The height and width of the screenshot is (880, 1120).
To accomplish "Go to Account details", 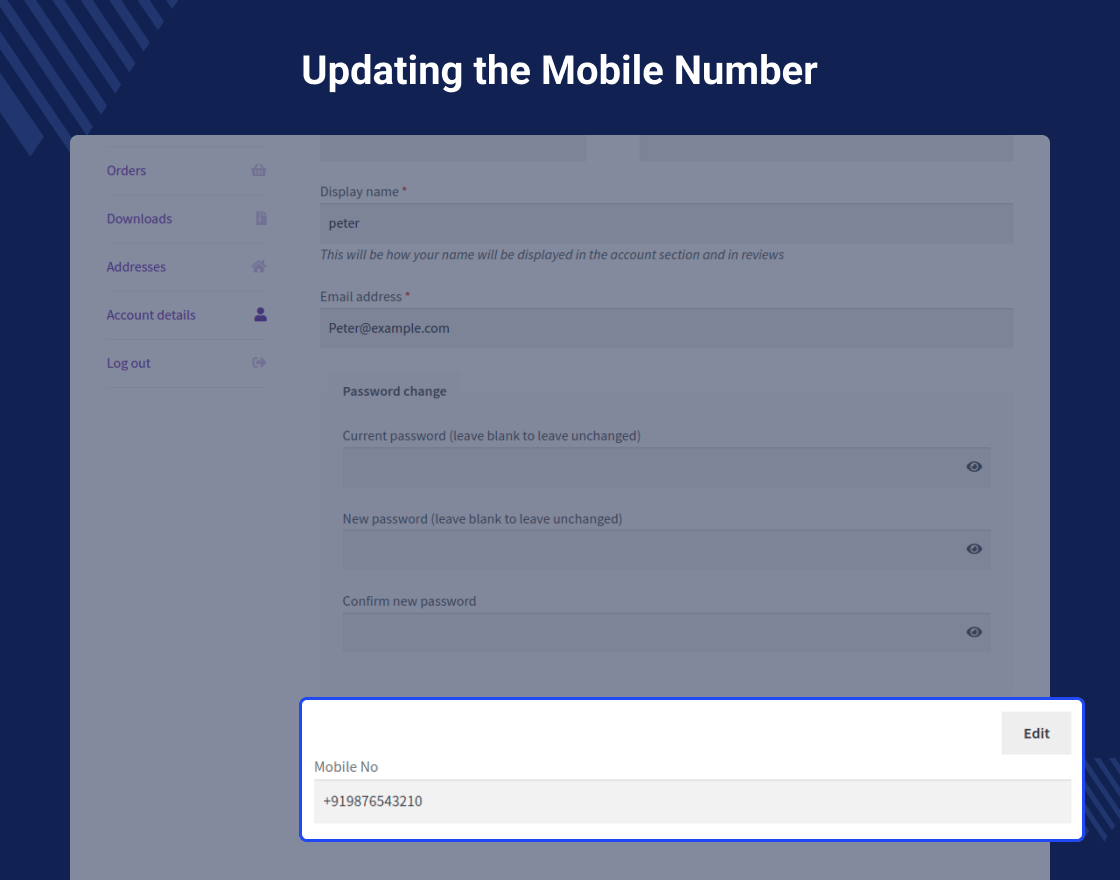I will 151,314.
